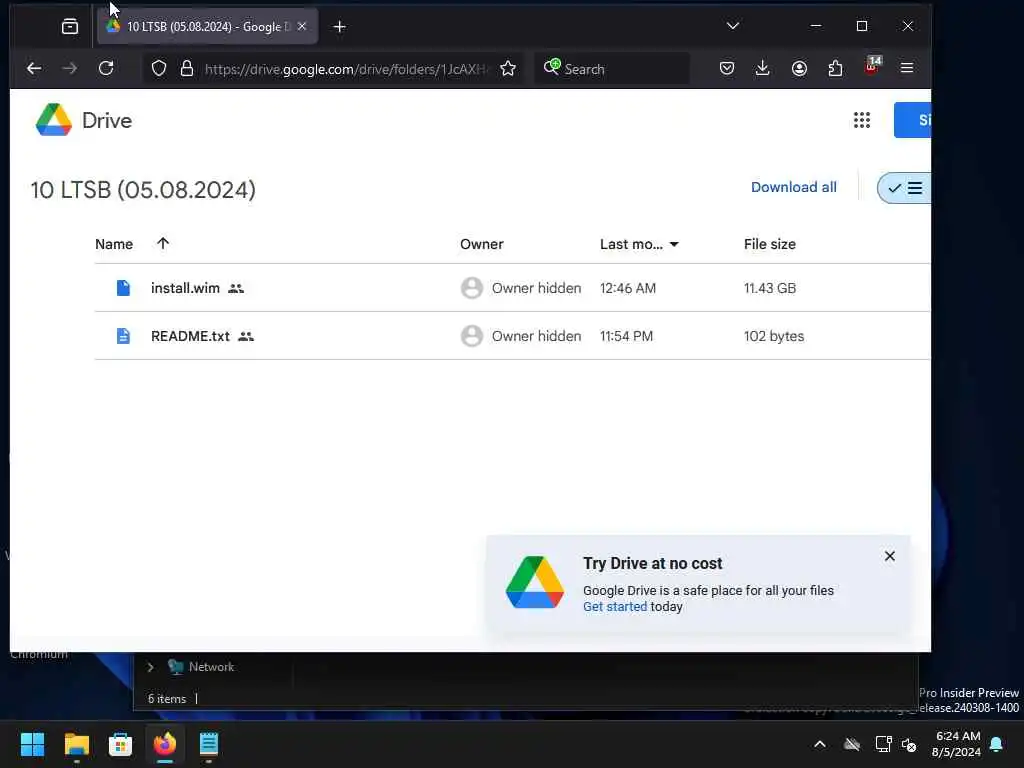Click the Name column header

[x=114, y=244]
